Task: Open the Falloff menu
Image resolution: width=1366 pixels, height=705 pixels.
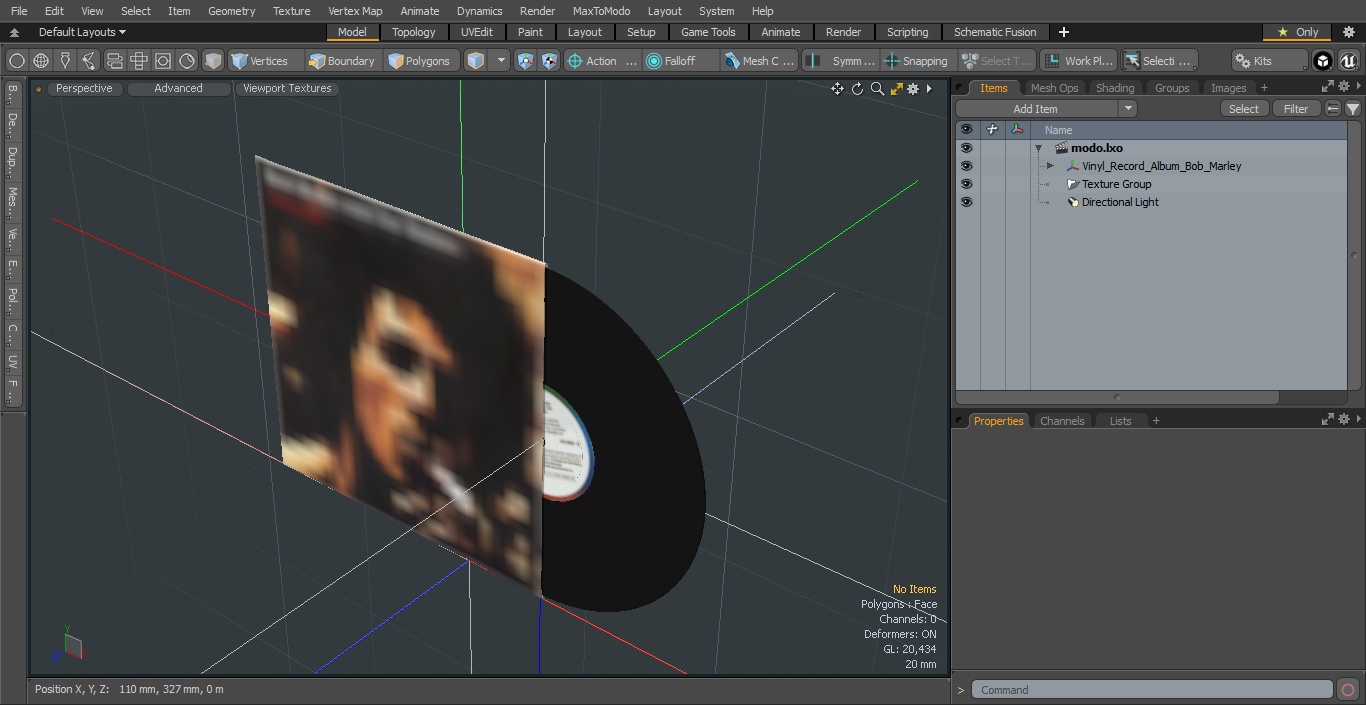Action: point(681,61)
